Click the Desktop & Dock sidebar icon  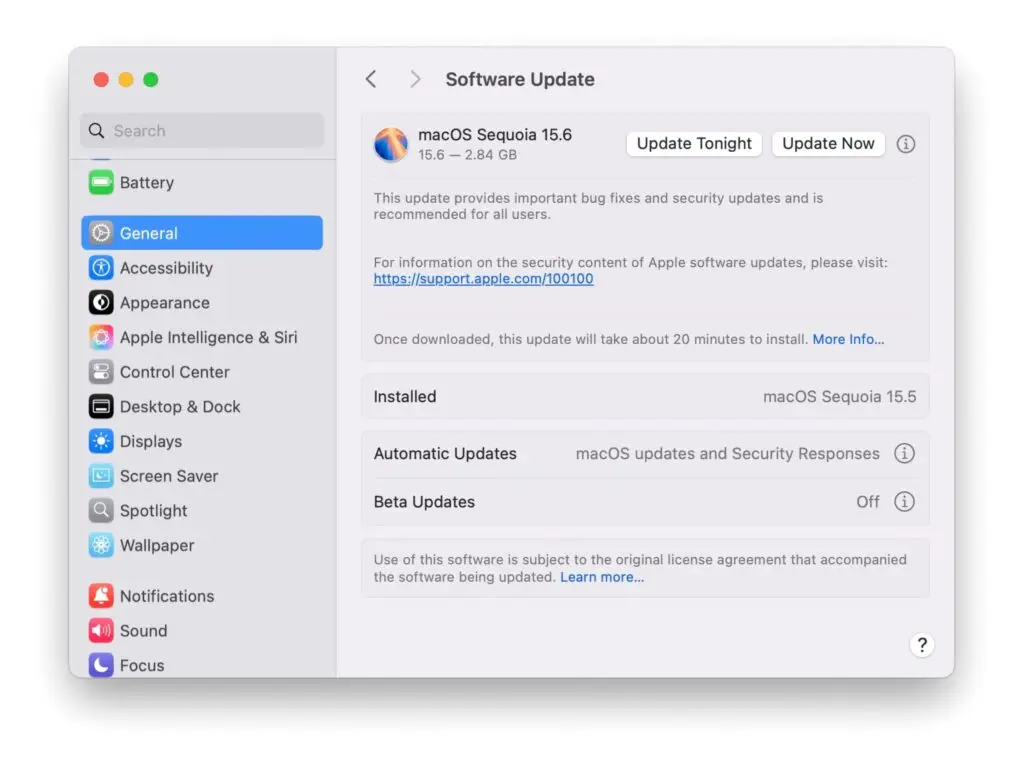click(101, 406)
